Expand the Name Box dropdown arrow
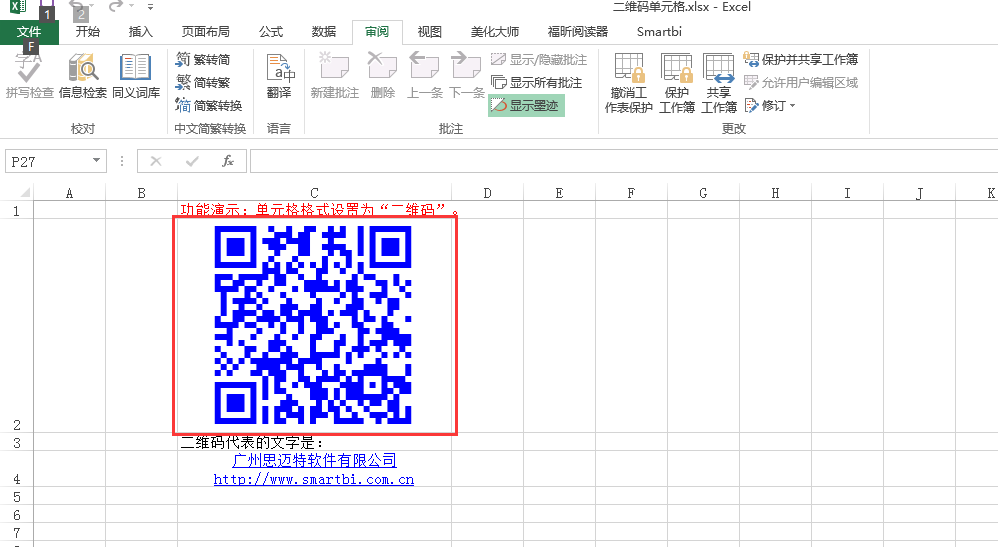 pyautogui.click(x=96, y=160)
